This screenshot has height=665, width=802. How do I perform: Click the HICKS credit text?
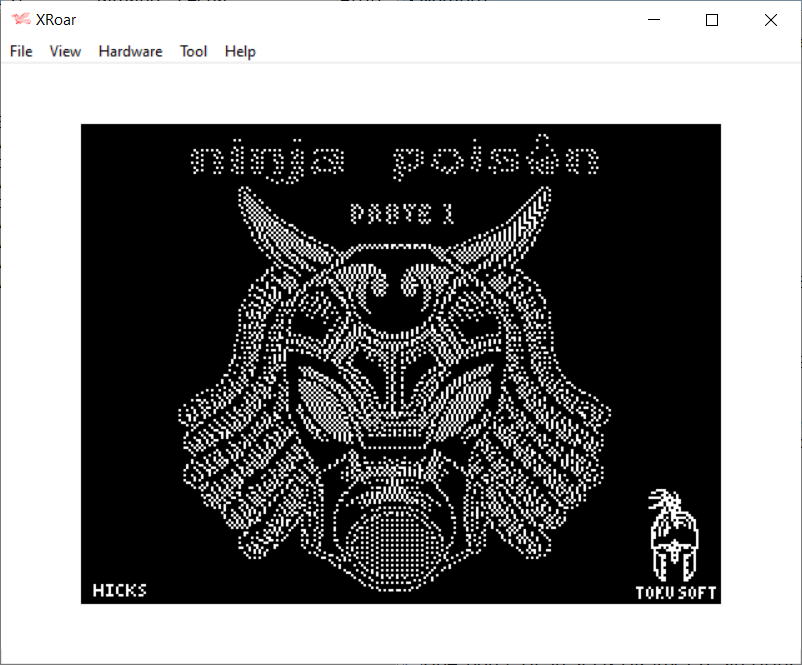119,590
